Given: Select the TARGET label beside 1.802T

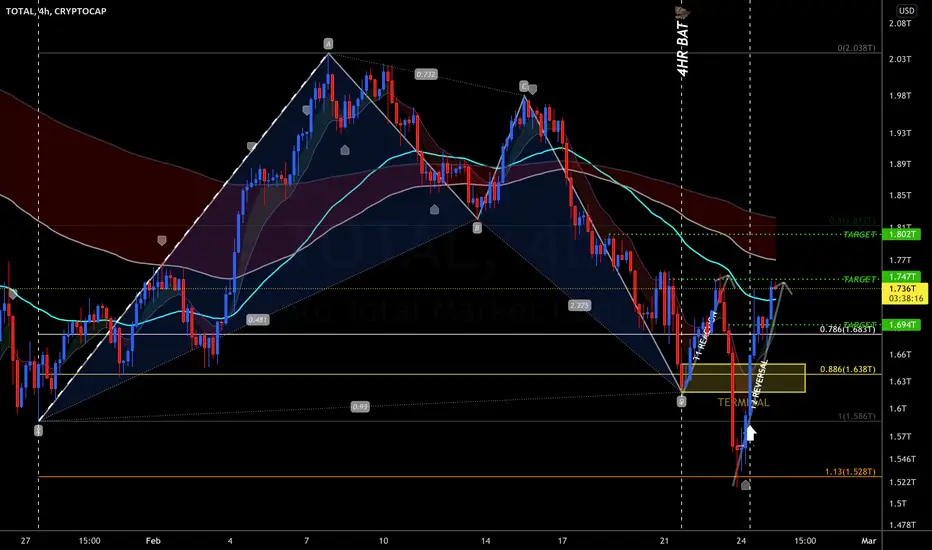Looking at the screenshot, I should point(859,234).
